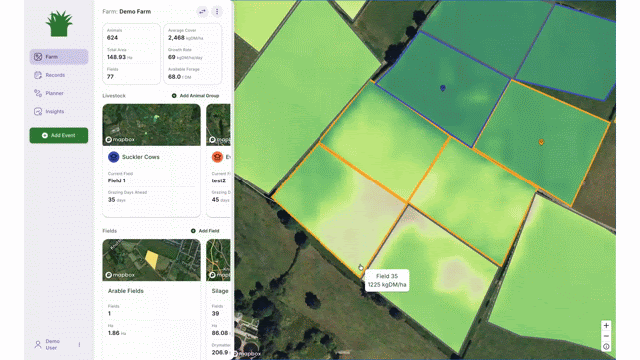640x360 pixels.
Task: Open the Farm menu item
Action: [x=59, y=57]
